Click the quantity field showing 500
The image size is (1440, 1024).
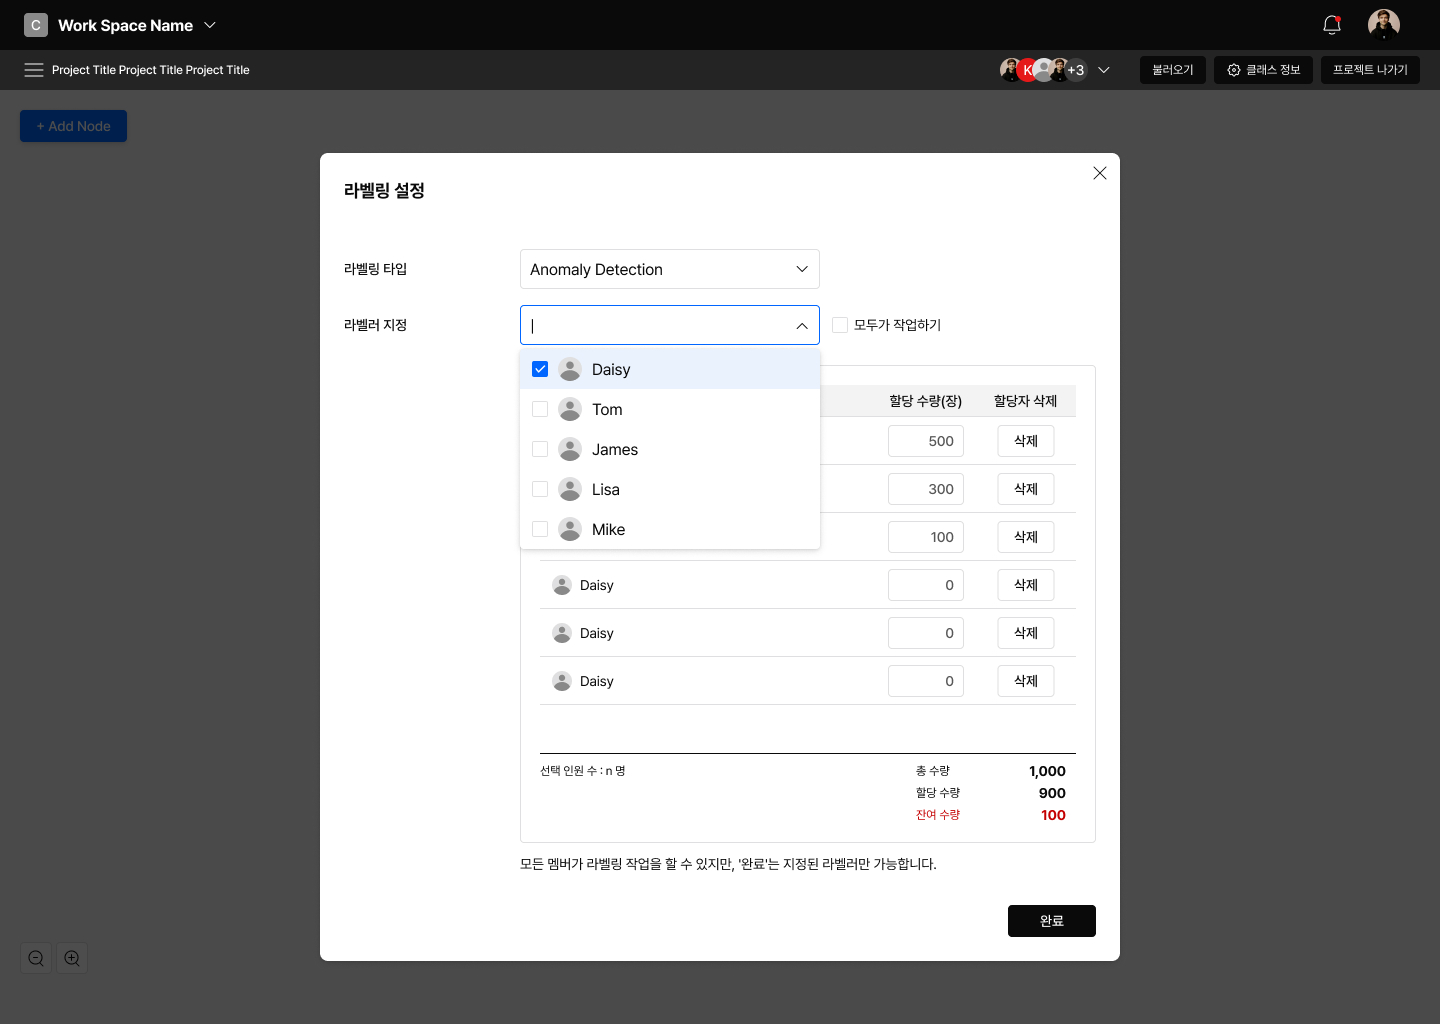[926, 441]
